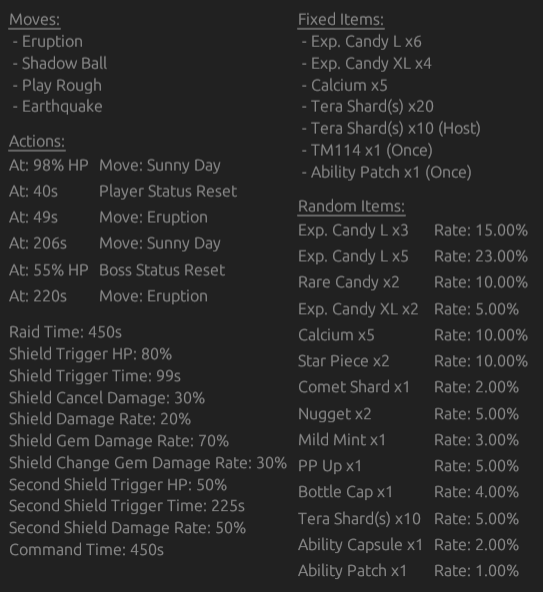The width and height of the screenshot is (543, 592).
Task: Select the TM114 x1 (Once) item
Action: click(367, 151)
